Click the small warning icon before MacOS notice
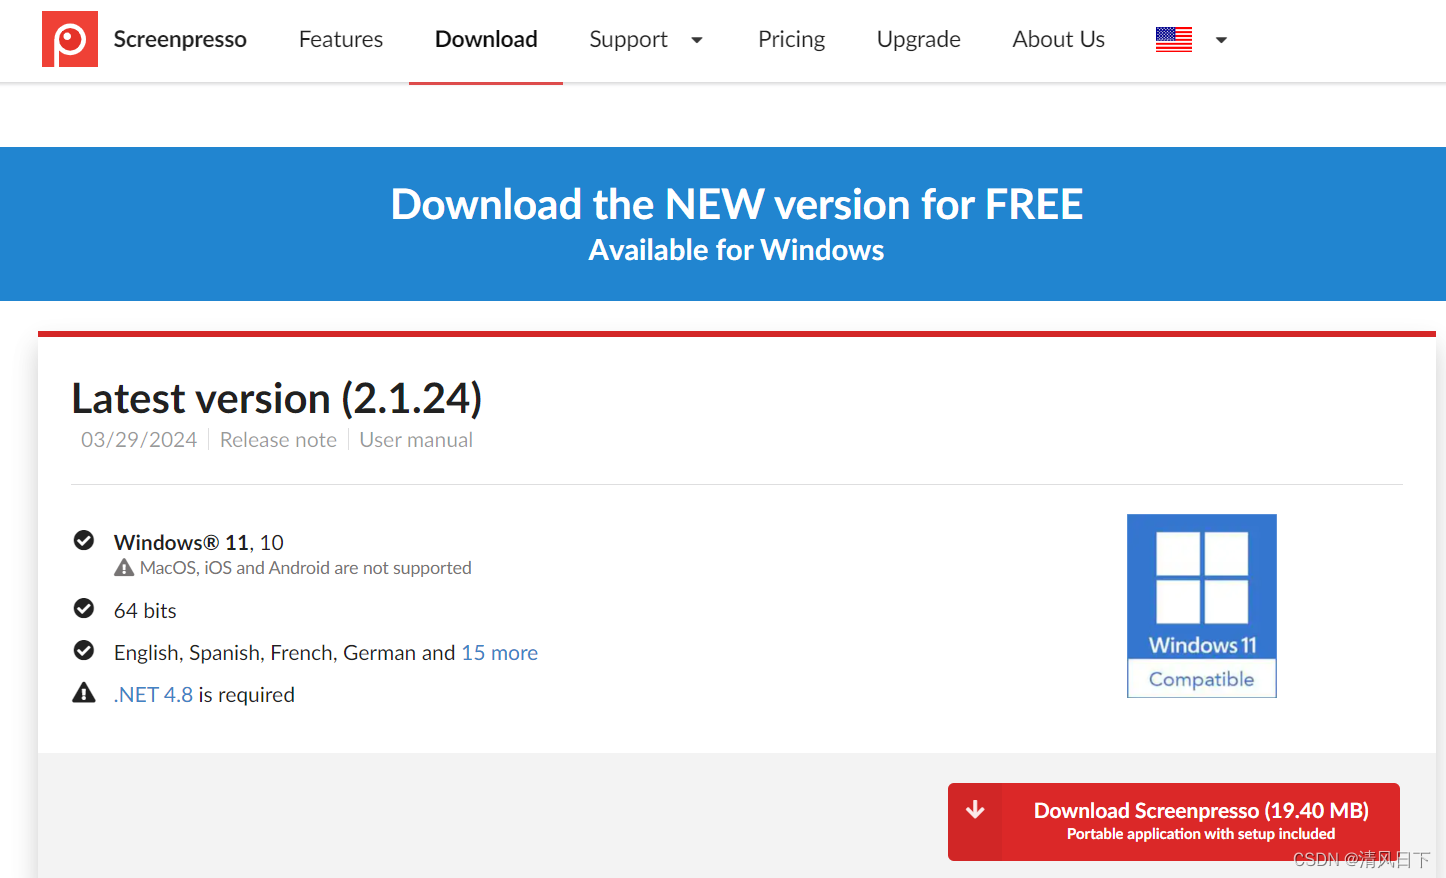 (124, 568)
